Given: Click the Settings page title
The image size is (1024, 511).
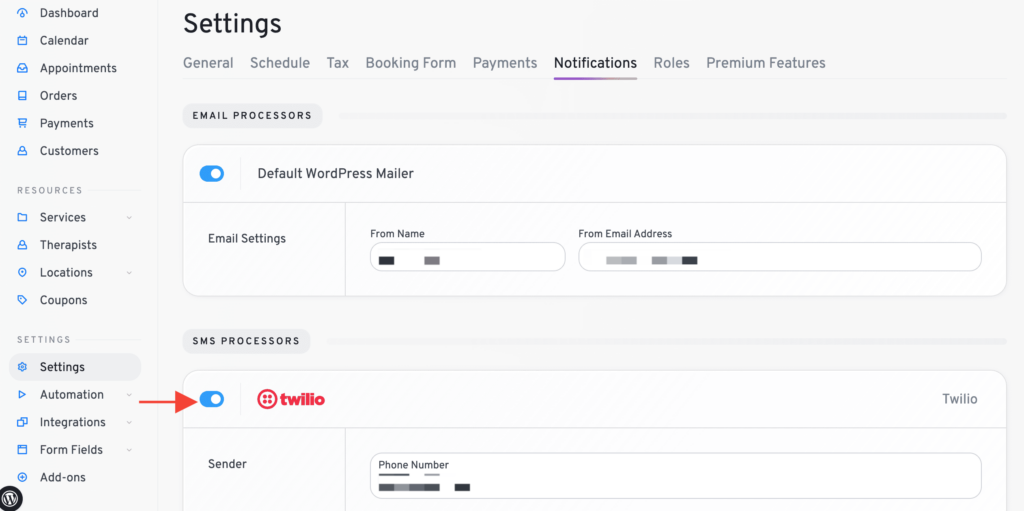Looking at the screenshot, I should pos(232,24).
